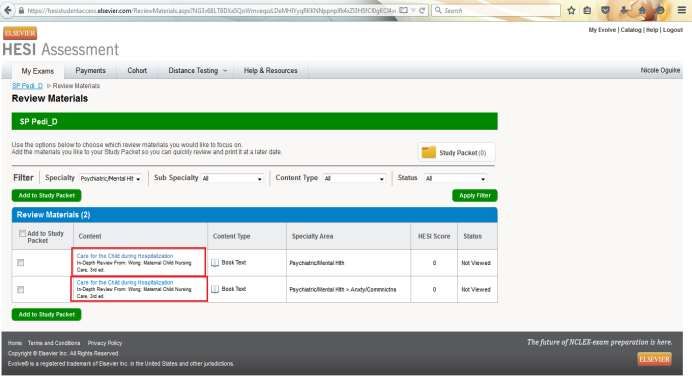Image resolution: width=692 pixels, height=377 pixels.
Task: Click the HESI Score column header
Action: point(434,236)
